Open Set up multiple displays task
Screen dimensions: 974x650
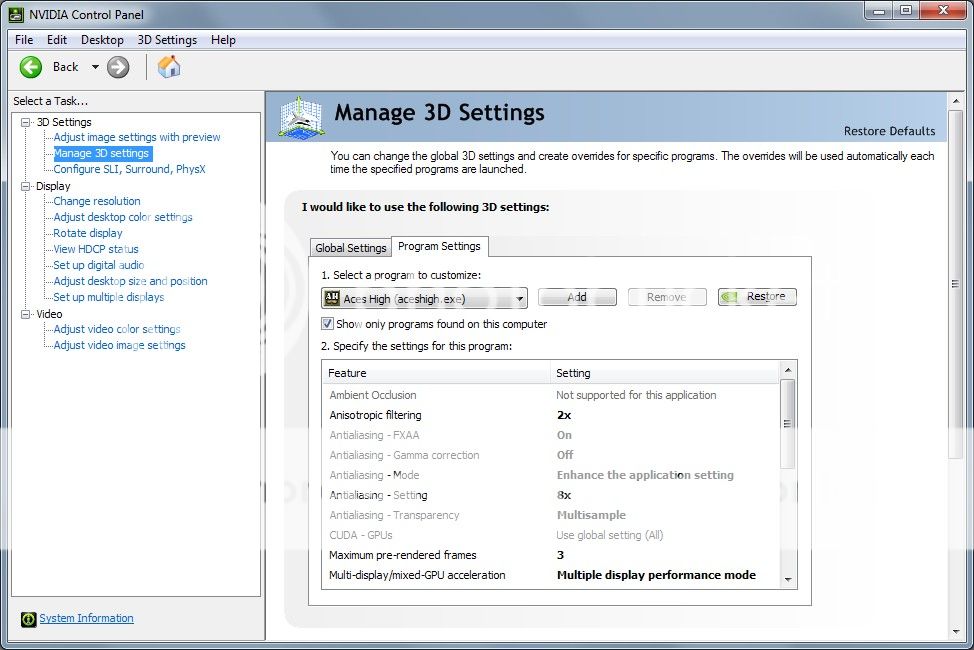coord(109,298)
